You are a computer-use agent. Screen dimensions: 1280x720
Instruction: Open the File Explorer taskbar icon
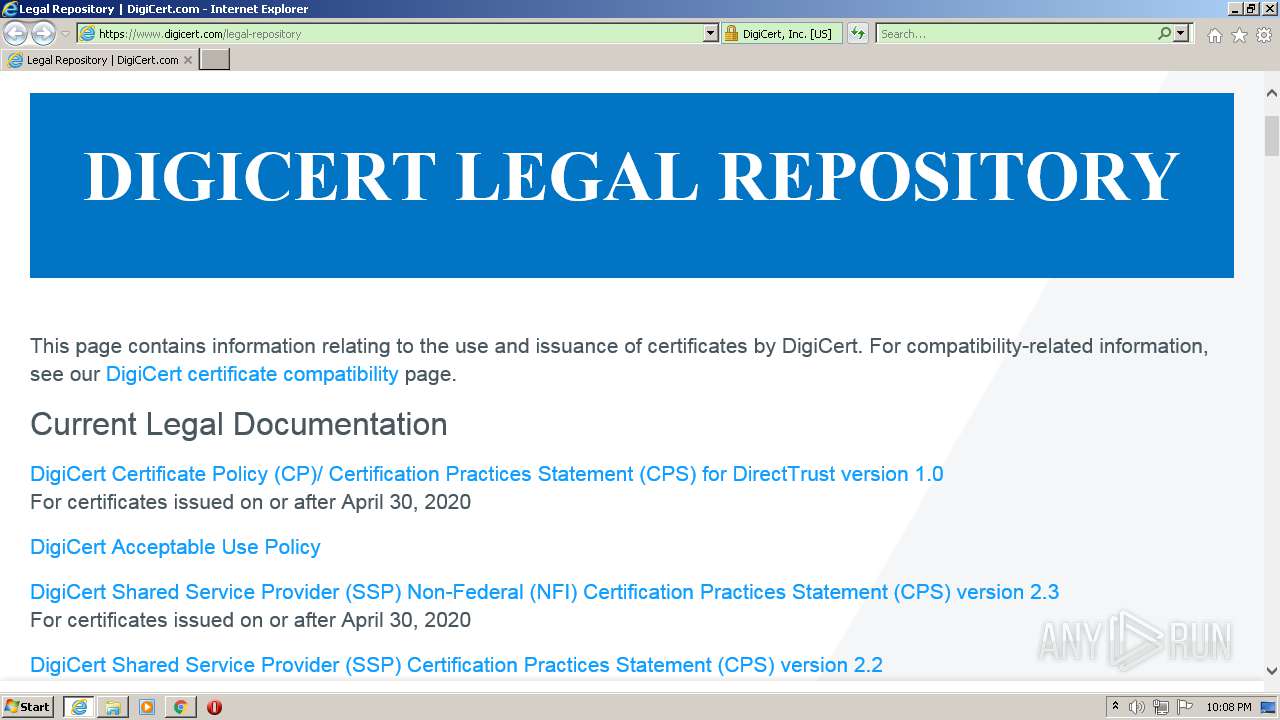(113, 707)
